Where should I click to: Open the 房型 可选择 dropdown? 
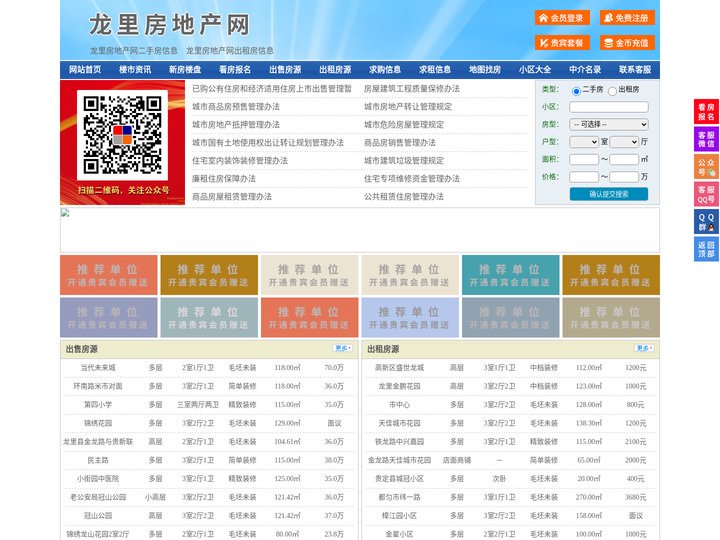[609, 124]
